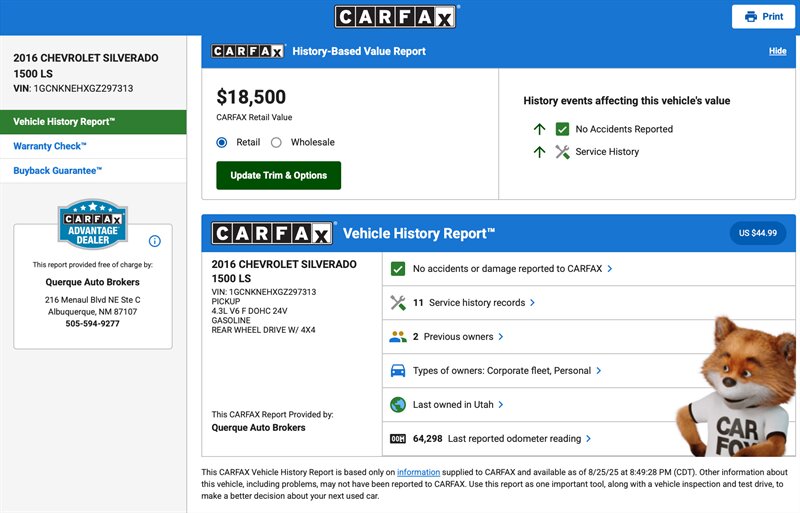Open the Warranty Check tab in sidebar
Viewport: 800px width, 513px height.
coord(50,146)
